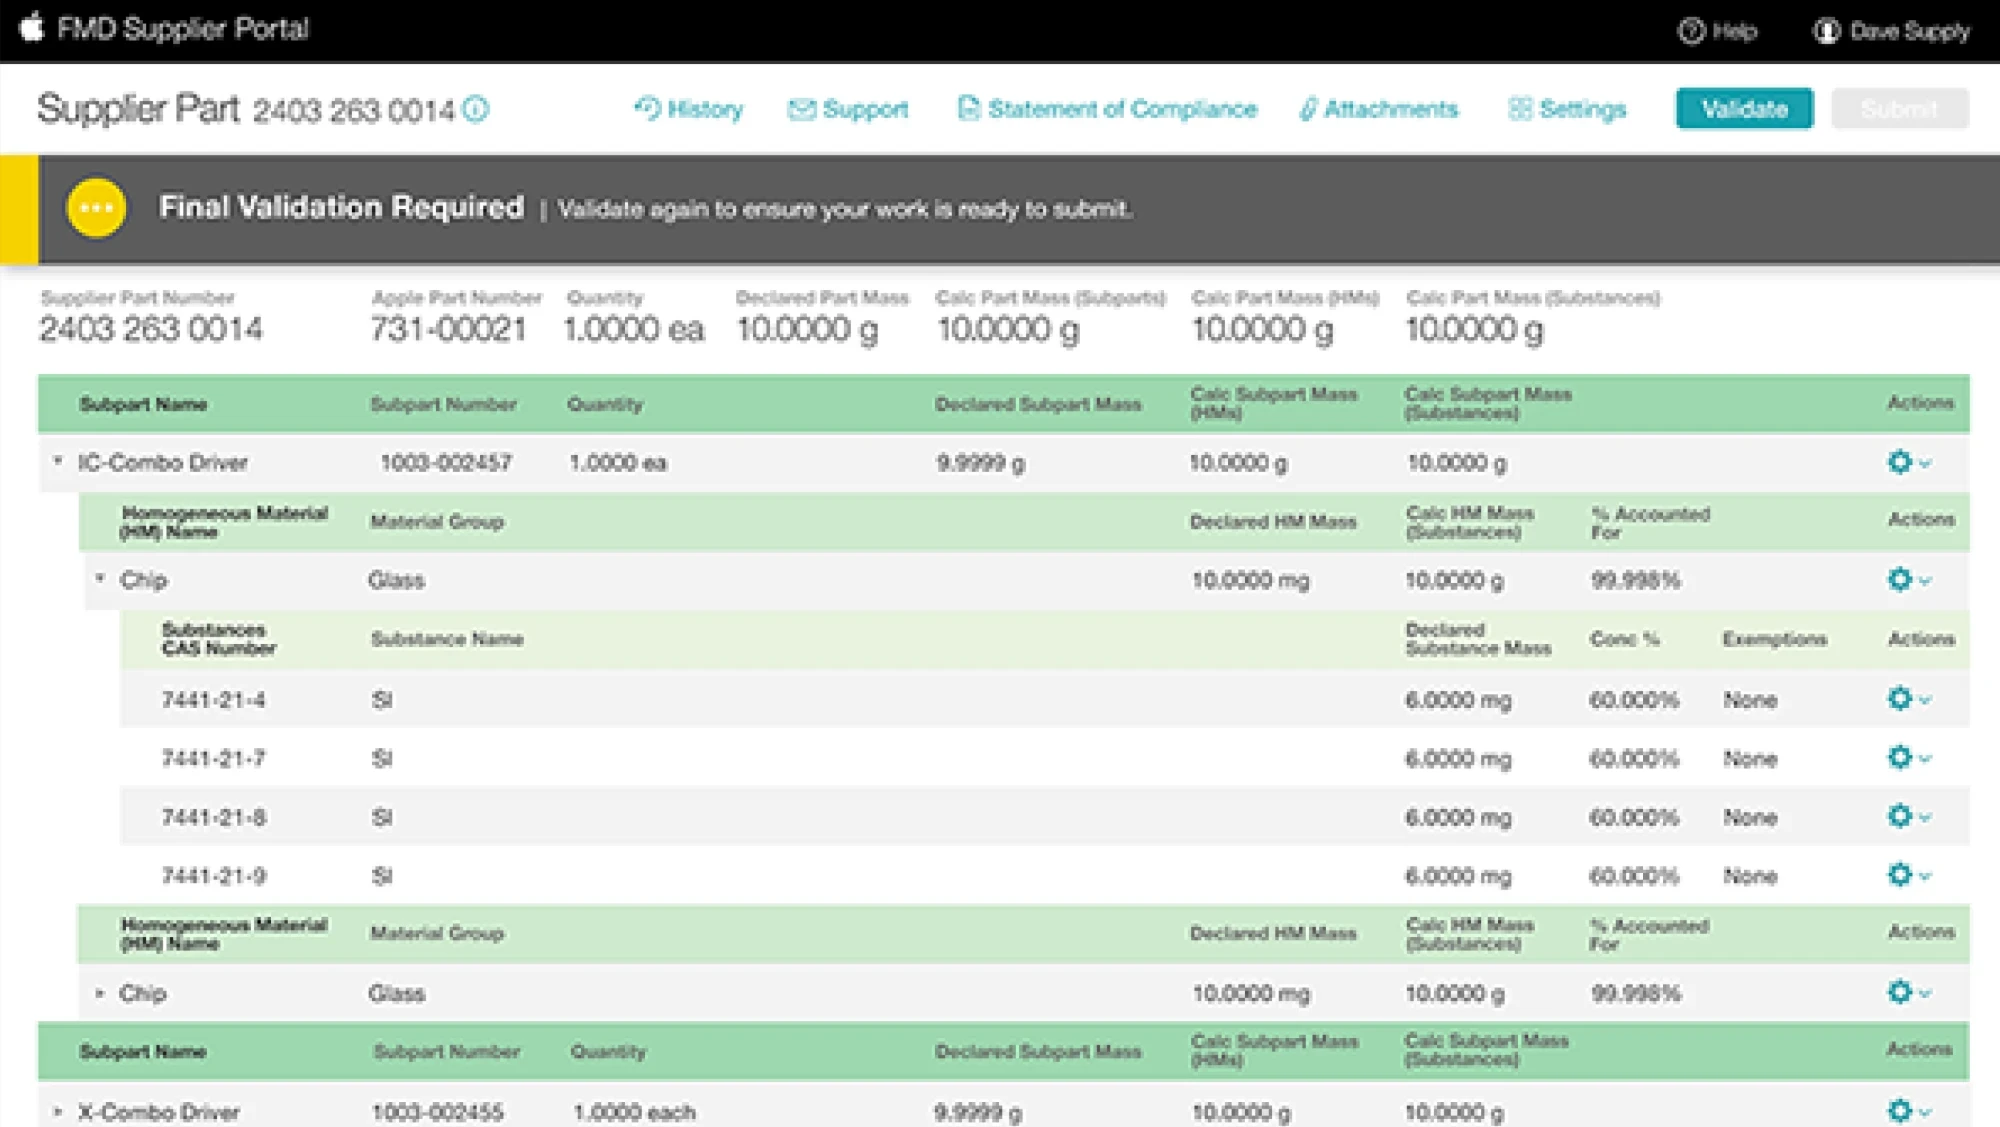Open actions gear for collapsed Chip row
The image size is (2000, 1127).
[1909, 992]
